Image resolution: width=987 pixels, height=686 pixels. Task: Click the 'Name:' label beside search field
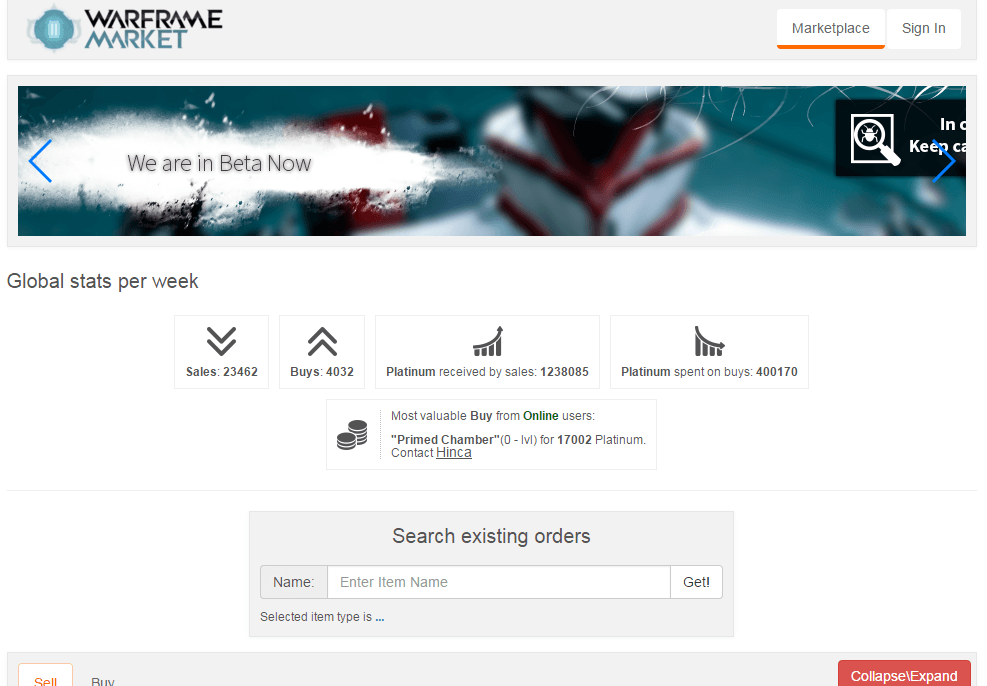293,582
